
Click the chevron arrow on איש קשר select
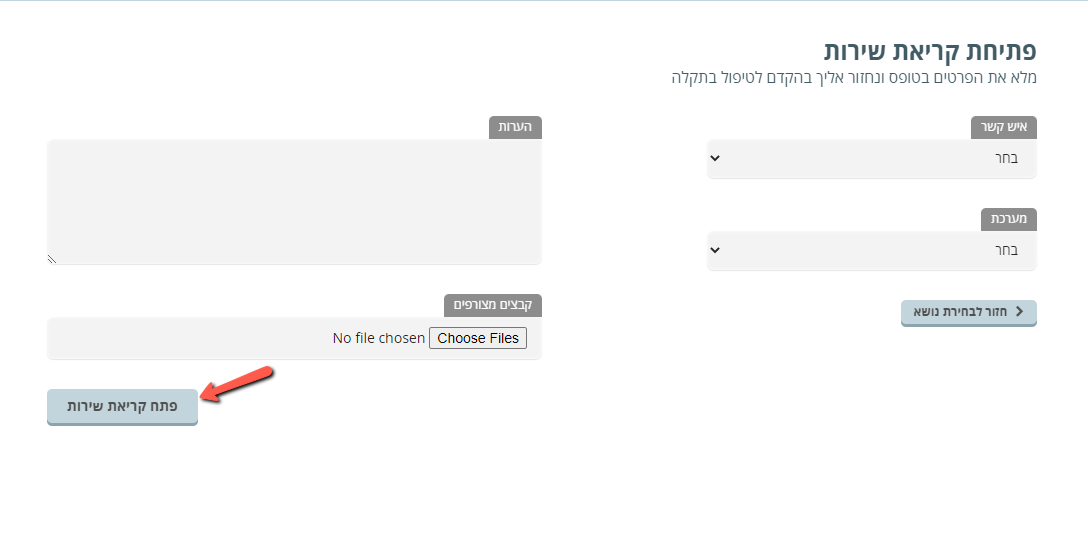[x=716, y=157]
